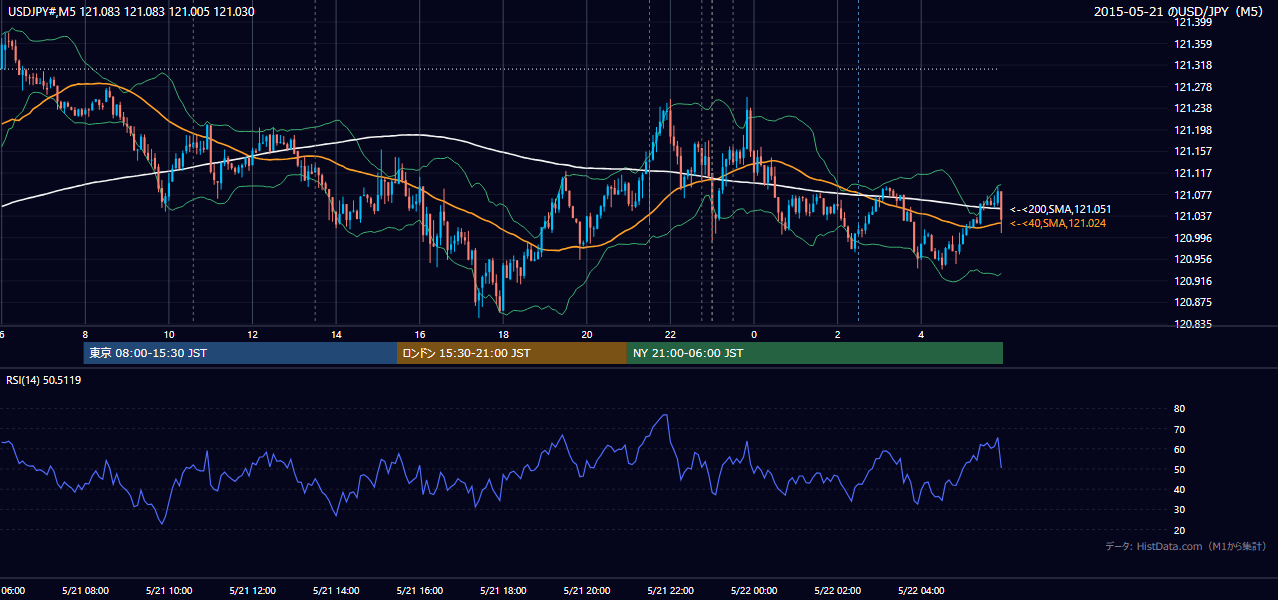Click price axis value 121.117
This screenshot has width=1278, height=600.
pos(1194,173)
